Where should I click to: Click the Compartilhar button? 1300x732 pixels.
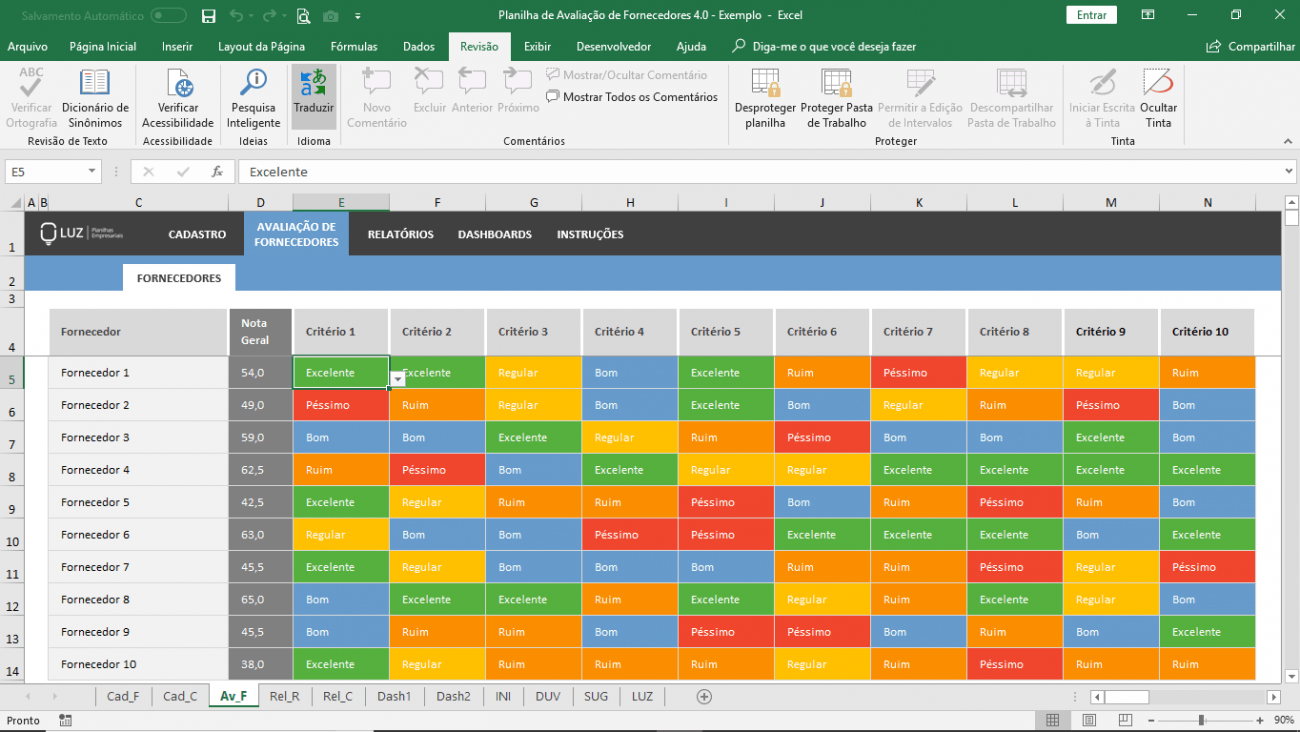point(1251,47)
